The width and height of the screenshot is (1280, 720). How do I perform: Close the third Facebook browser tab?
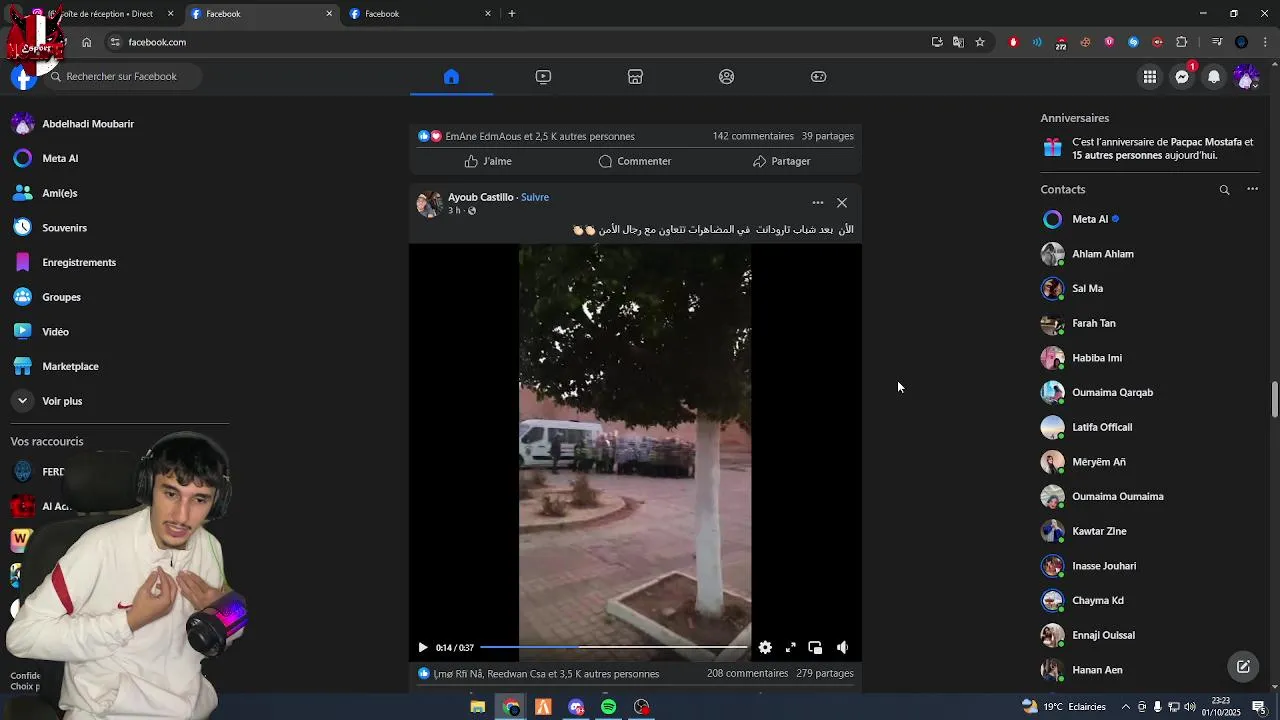[x=488, y=14]
